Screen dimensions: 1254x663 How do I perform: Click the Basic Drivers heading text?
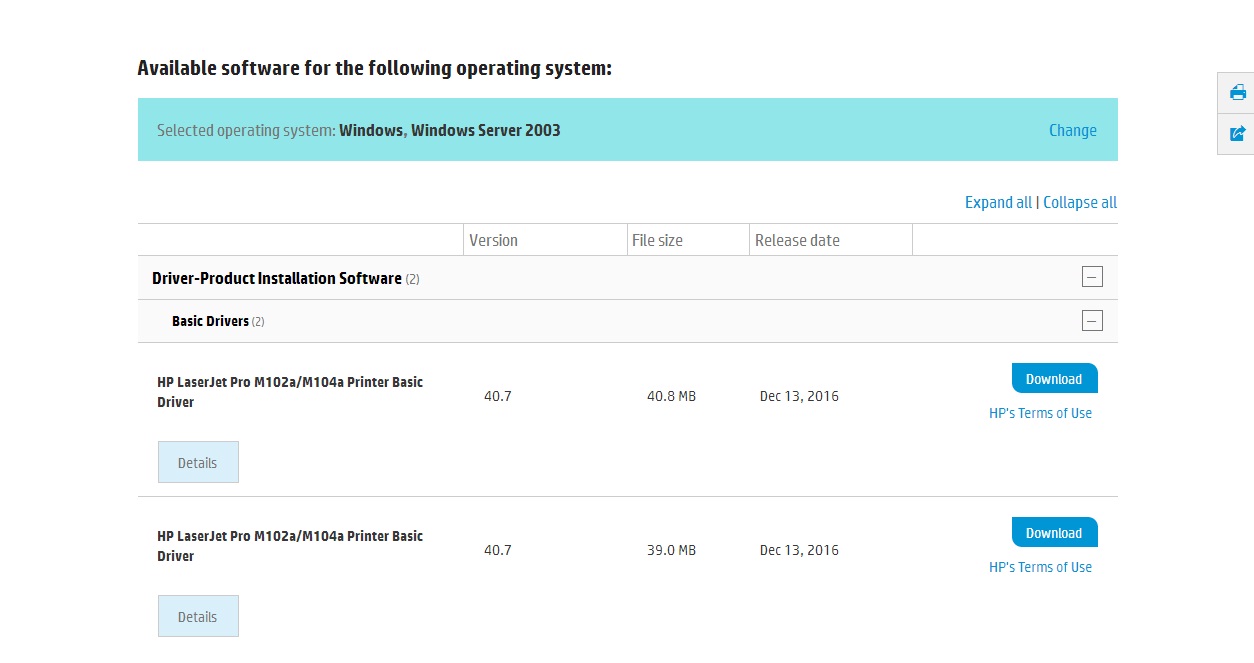click(210, 321)
